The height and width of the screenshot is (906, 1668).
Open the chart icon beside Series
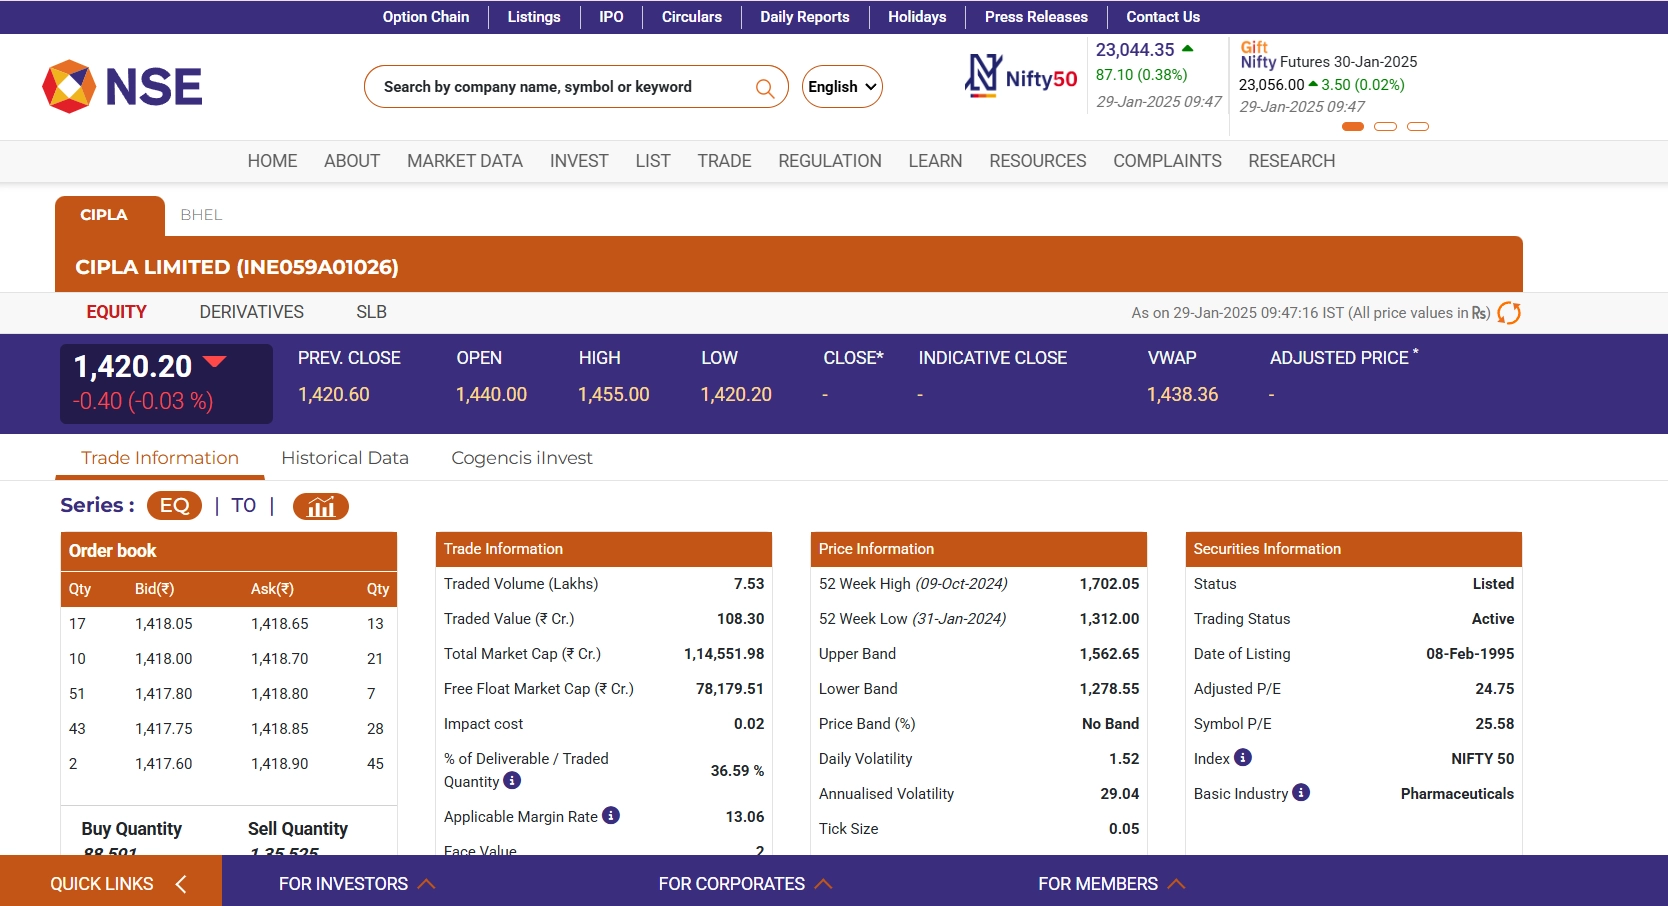click(x=320, y=507)
